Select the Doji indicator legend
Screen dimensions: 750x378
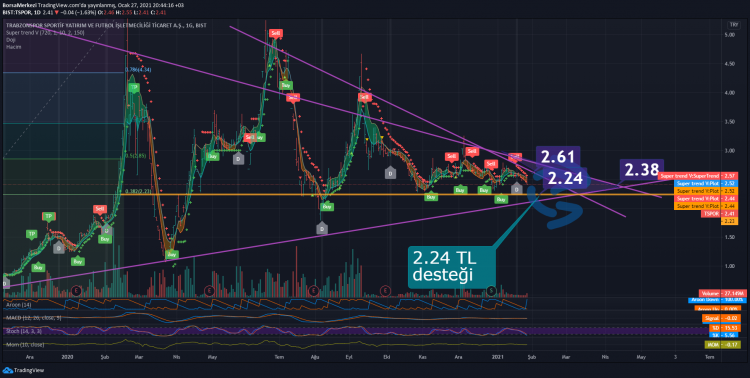[x=10, y=40]
